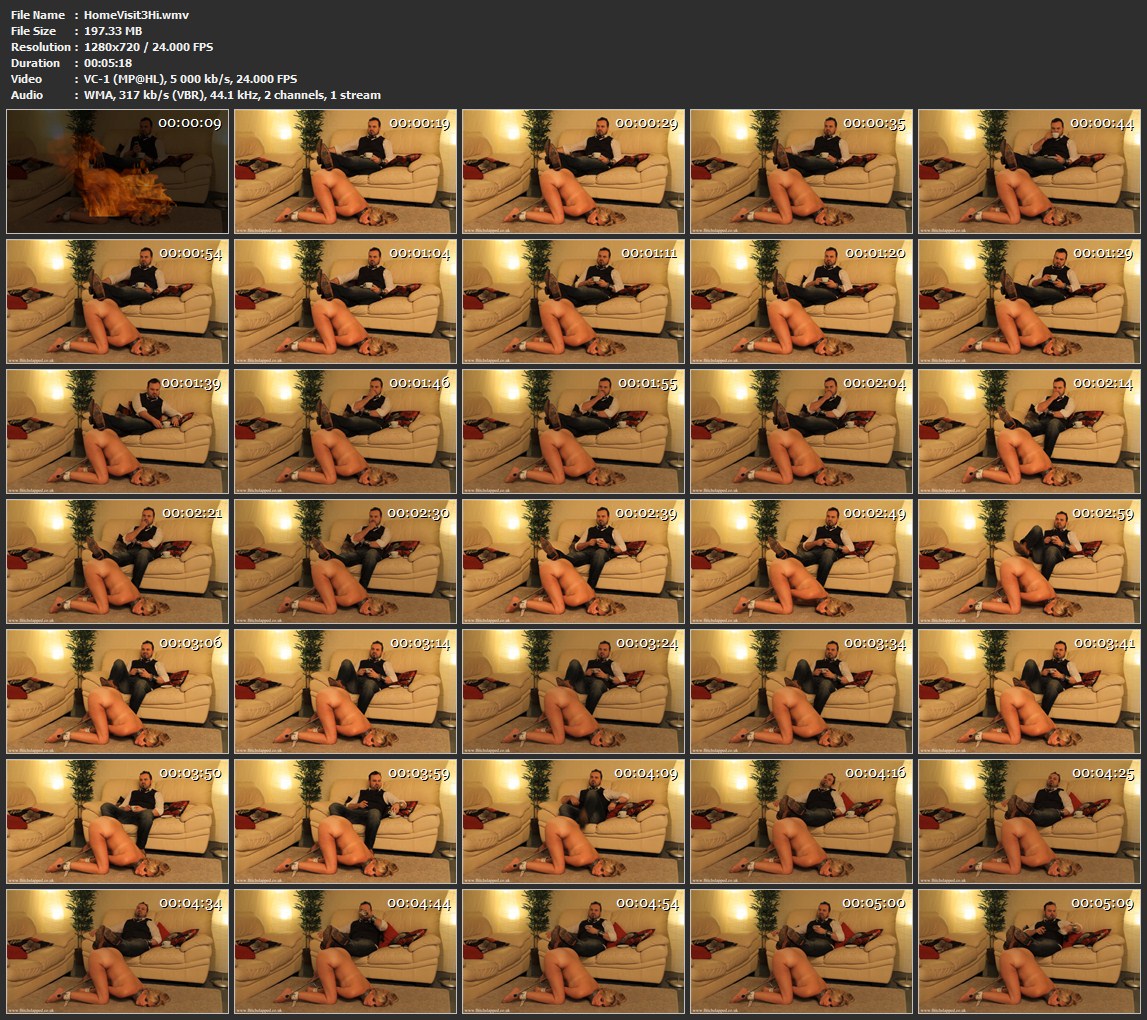Select the thumbnail marked 00:03:24
The image size is (1147, 1020).
click(x=574, y=691)
